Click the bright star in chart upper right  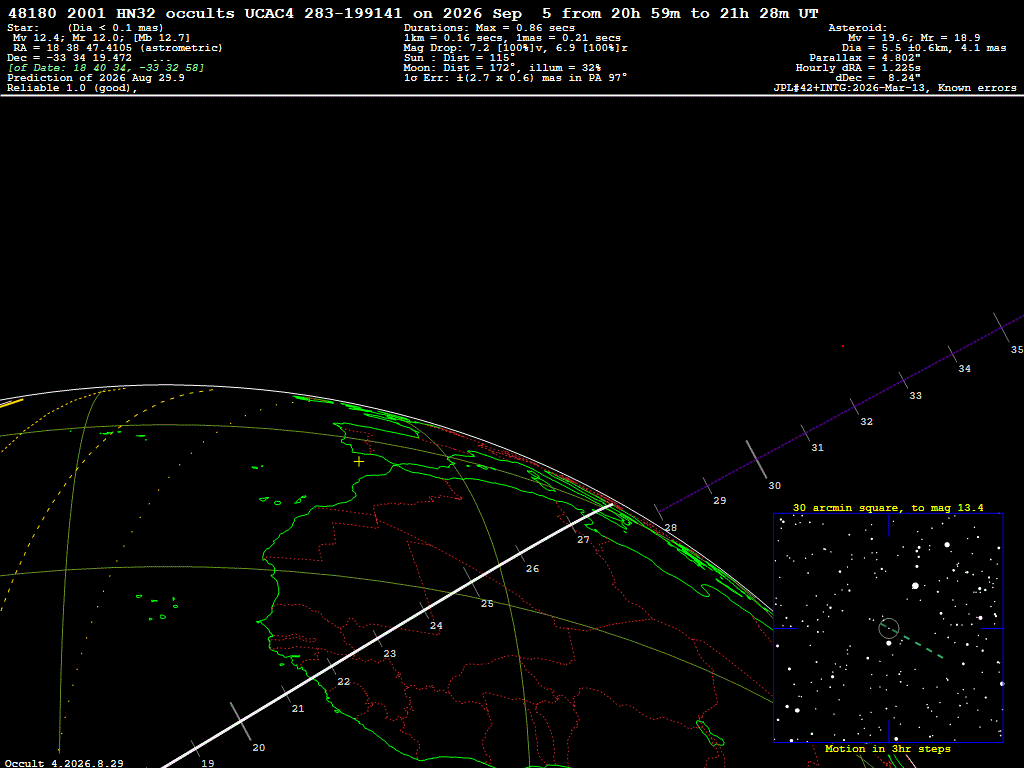pyautogui.click(x=947, y=544)
